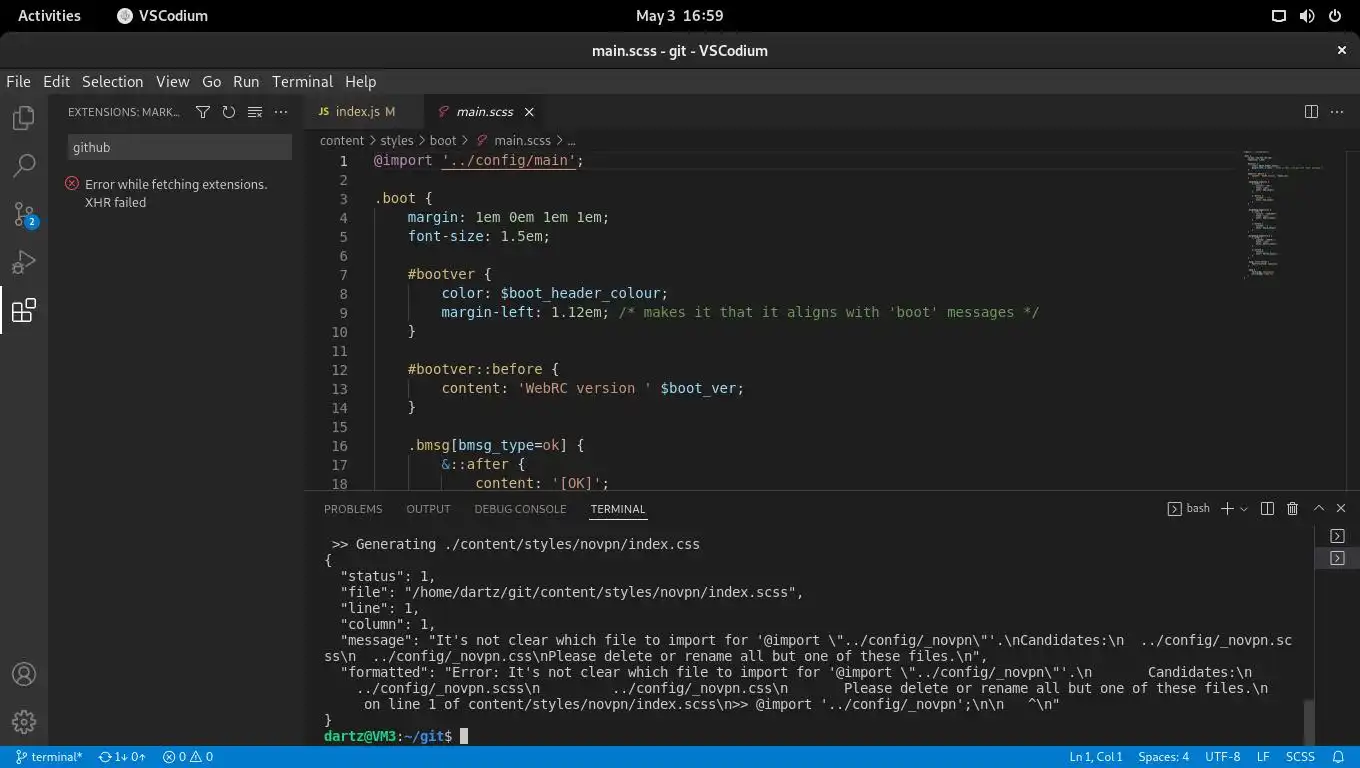Open editor more actions ellipsis
1360x768 pixels.
pyautogui.click(x=1337, y=112)
